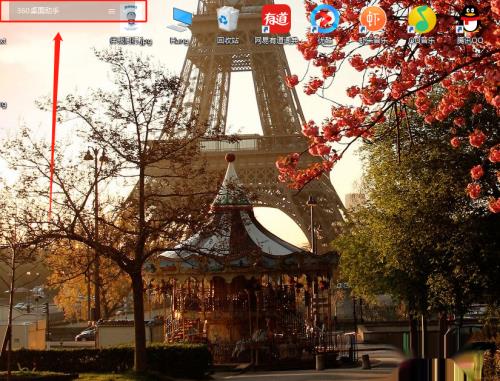Screen dimensions: 500x381
Task: Select the Youdao dictionary shortcut
Action: point(276,19)
